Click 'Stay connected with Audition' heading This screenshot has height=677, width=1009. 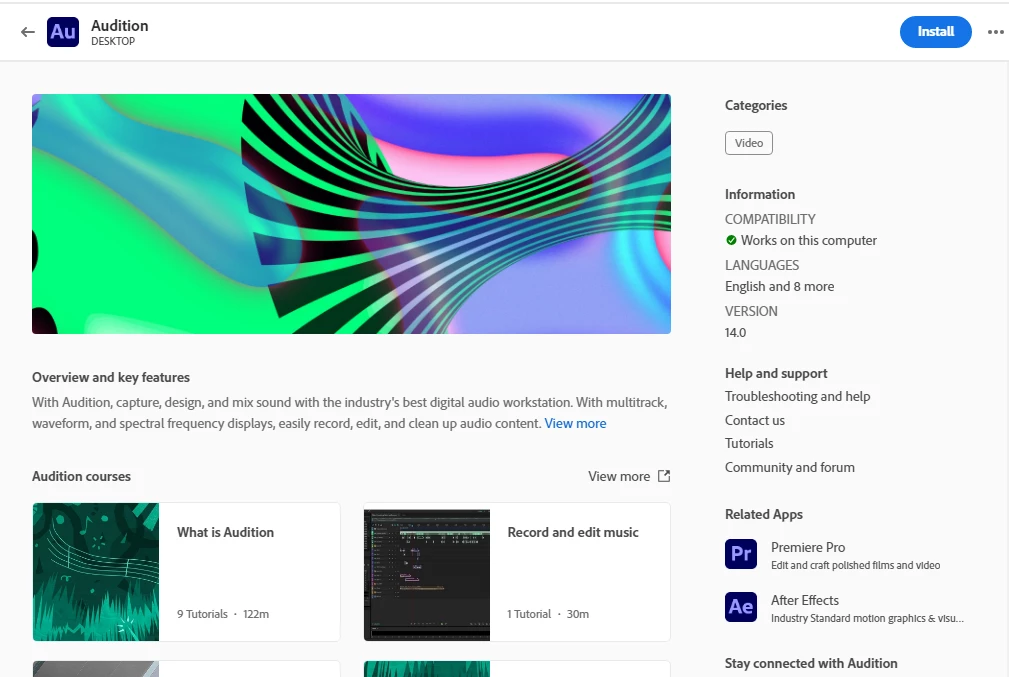(x=811, y=663)
